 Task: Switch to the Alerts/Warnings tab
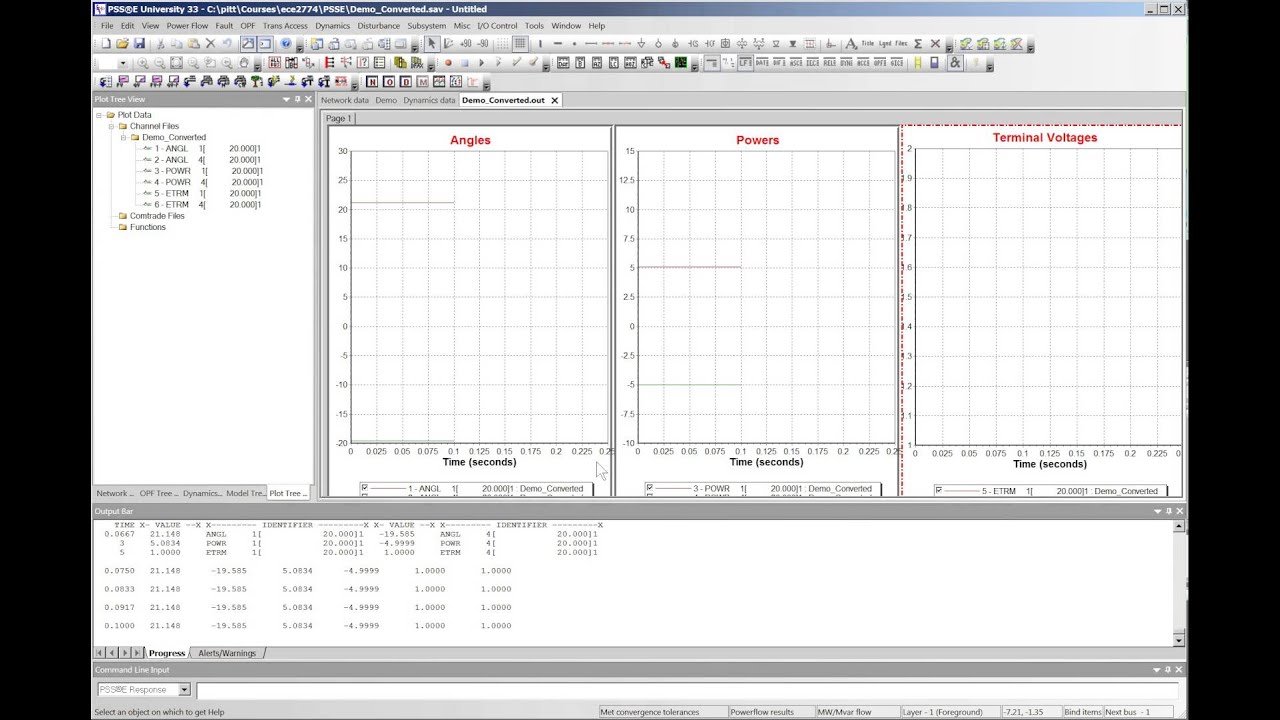[x=227, y=653]
